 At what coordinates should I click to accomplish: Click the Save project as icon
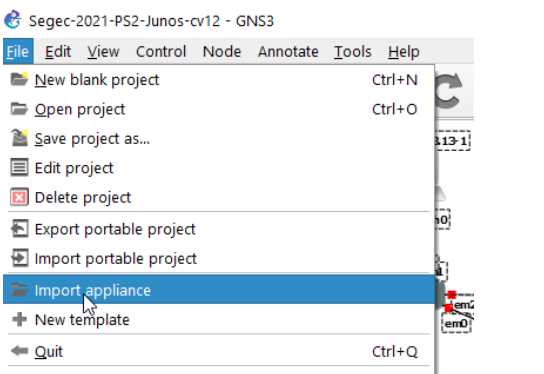click(x=19, y=138)
